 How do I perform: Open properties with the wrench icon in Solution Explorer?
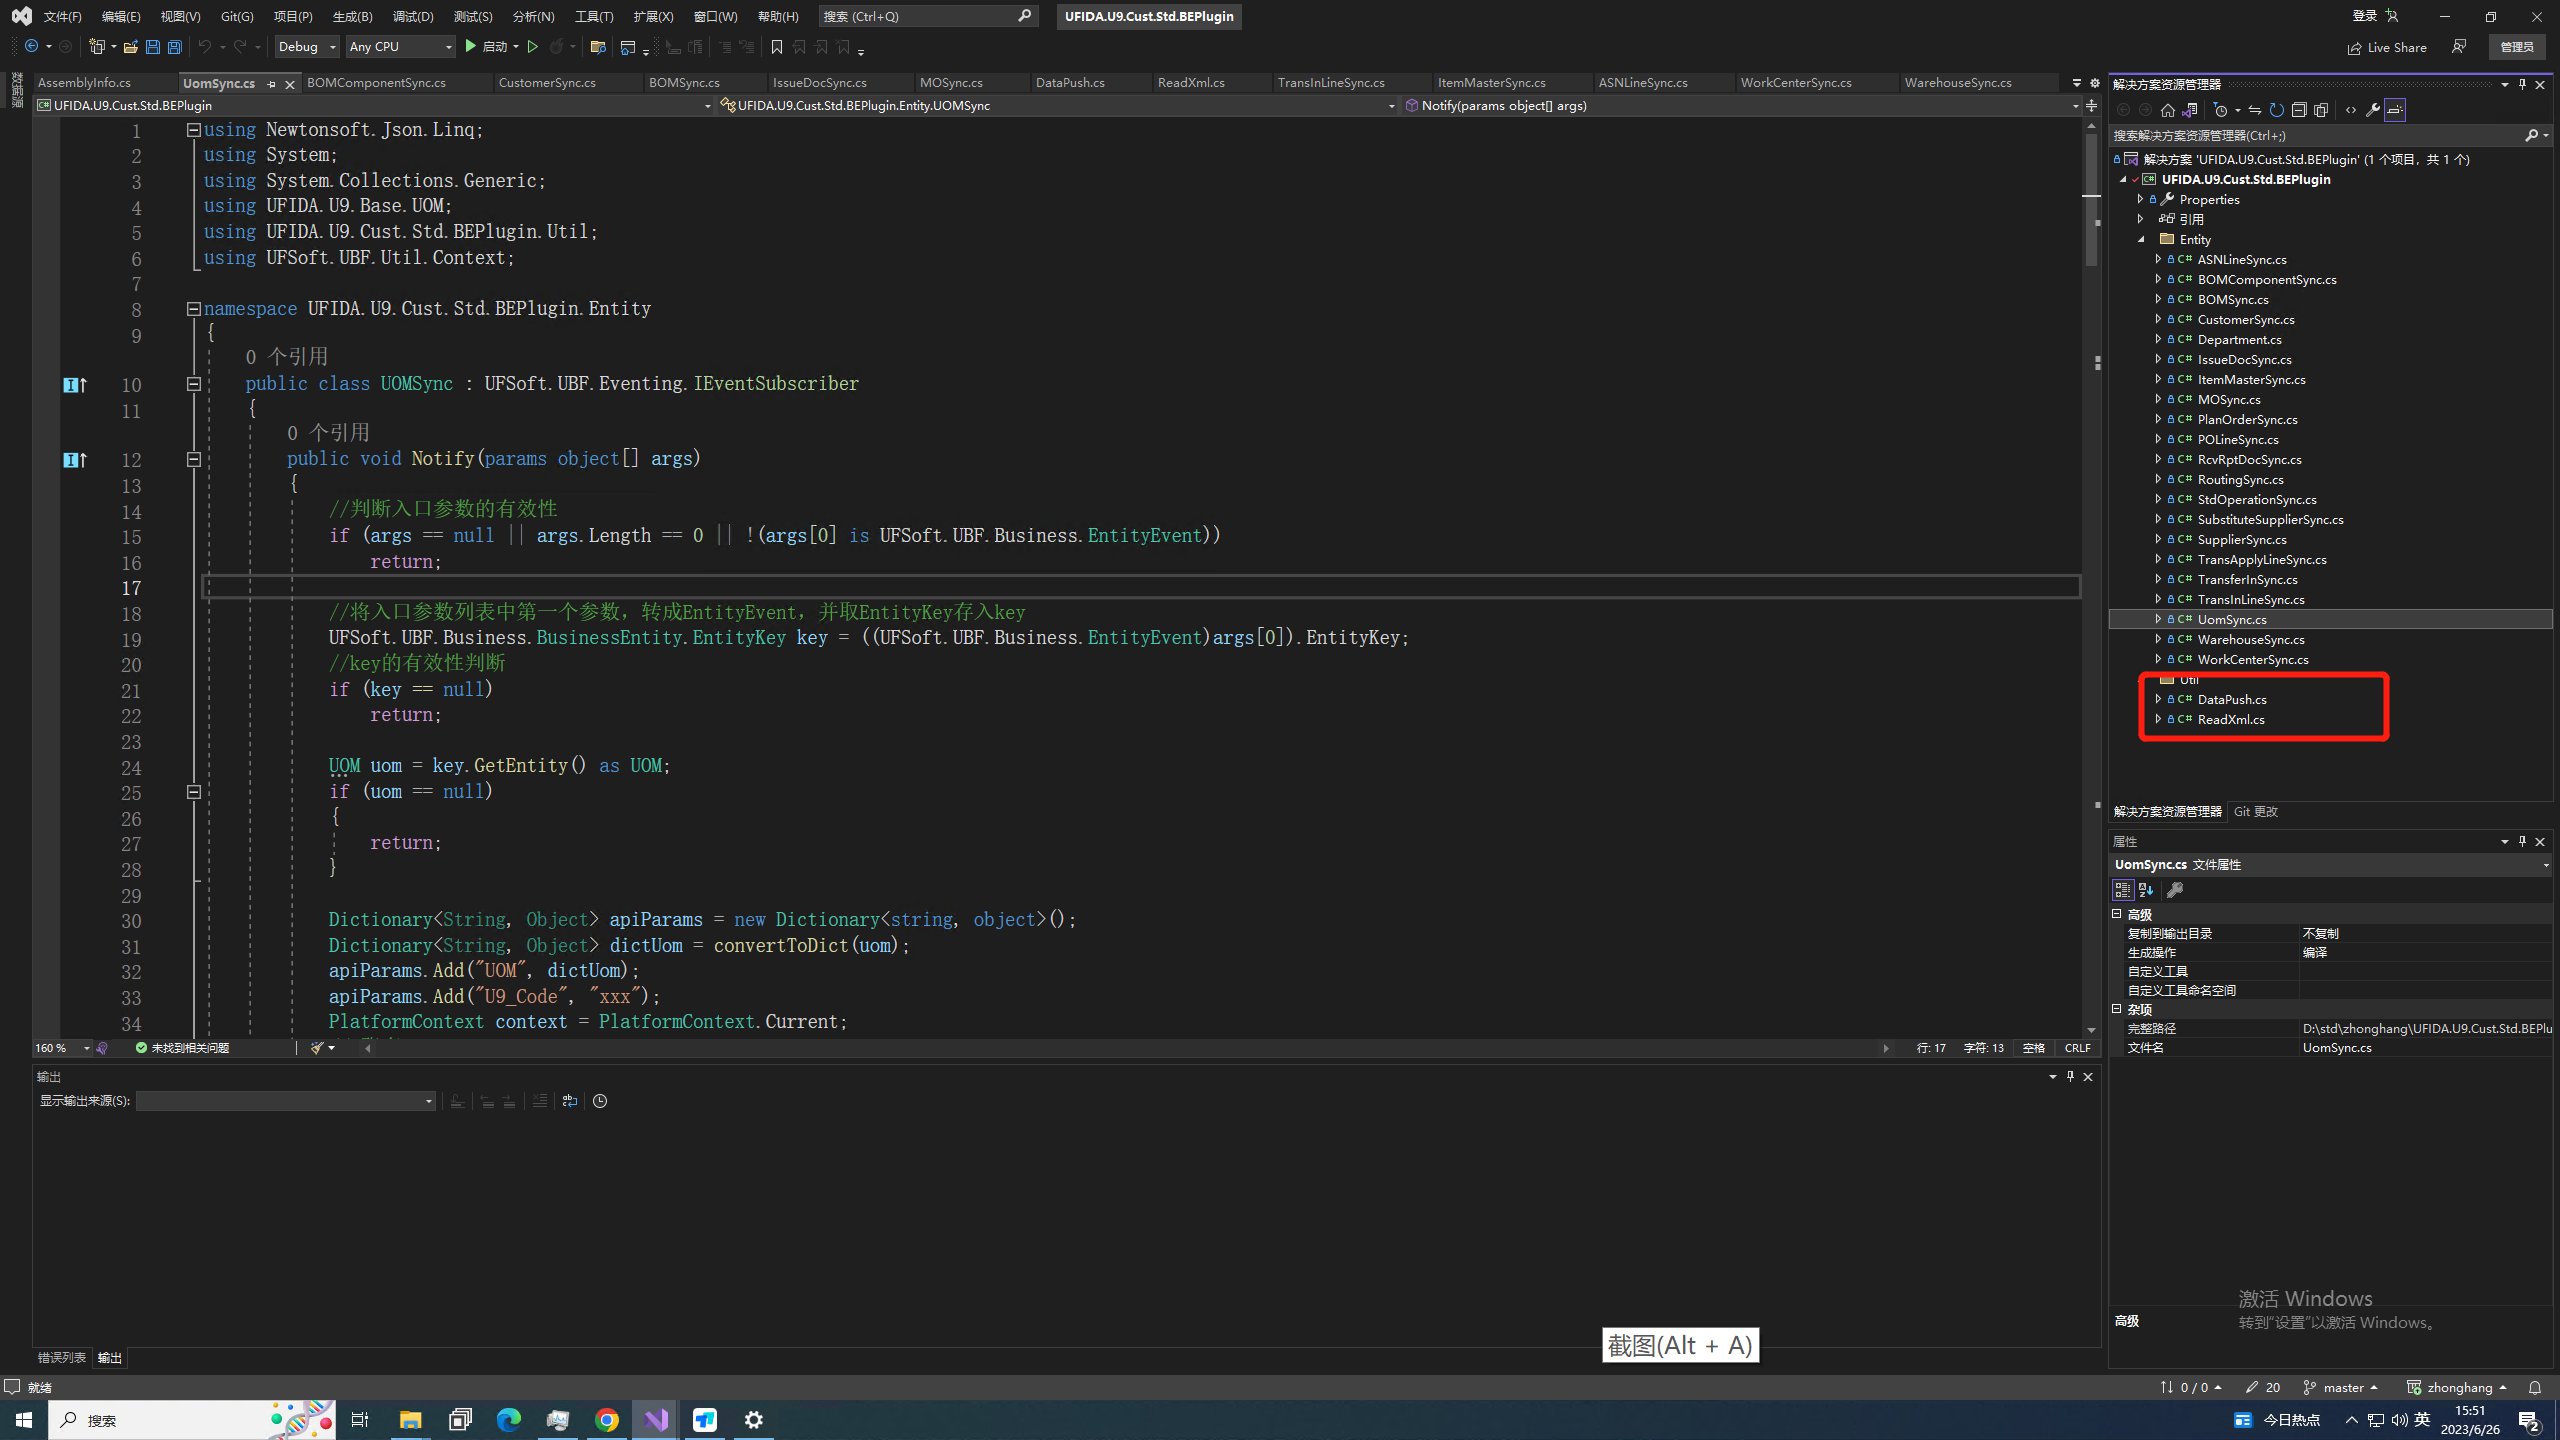2373,110
